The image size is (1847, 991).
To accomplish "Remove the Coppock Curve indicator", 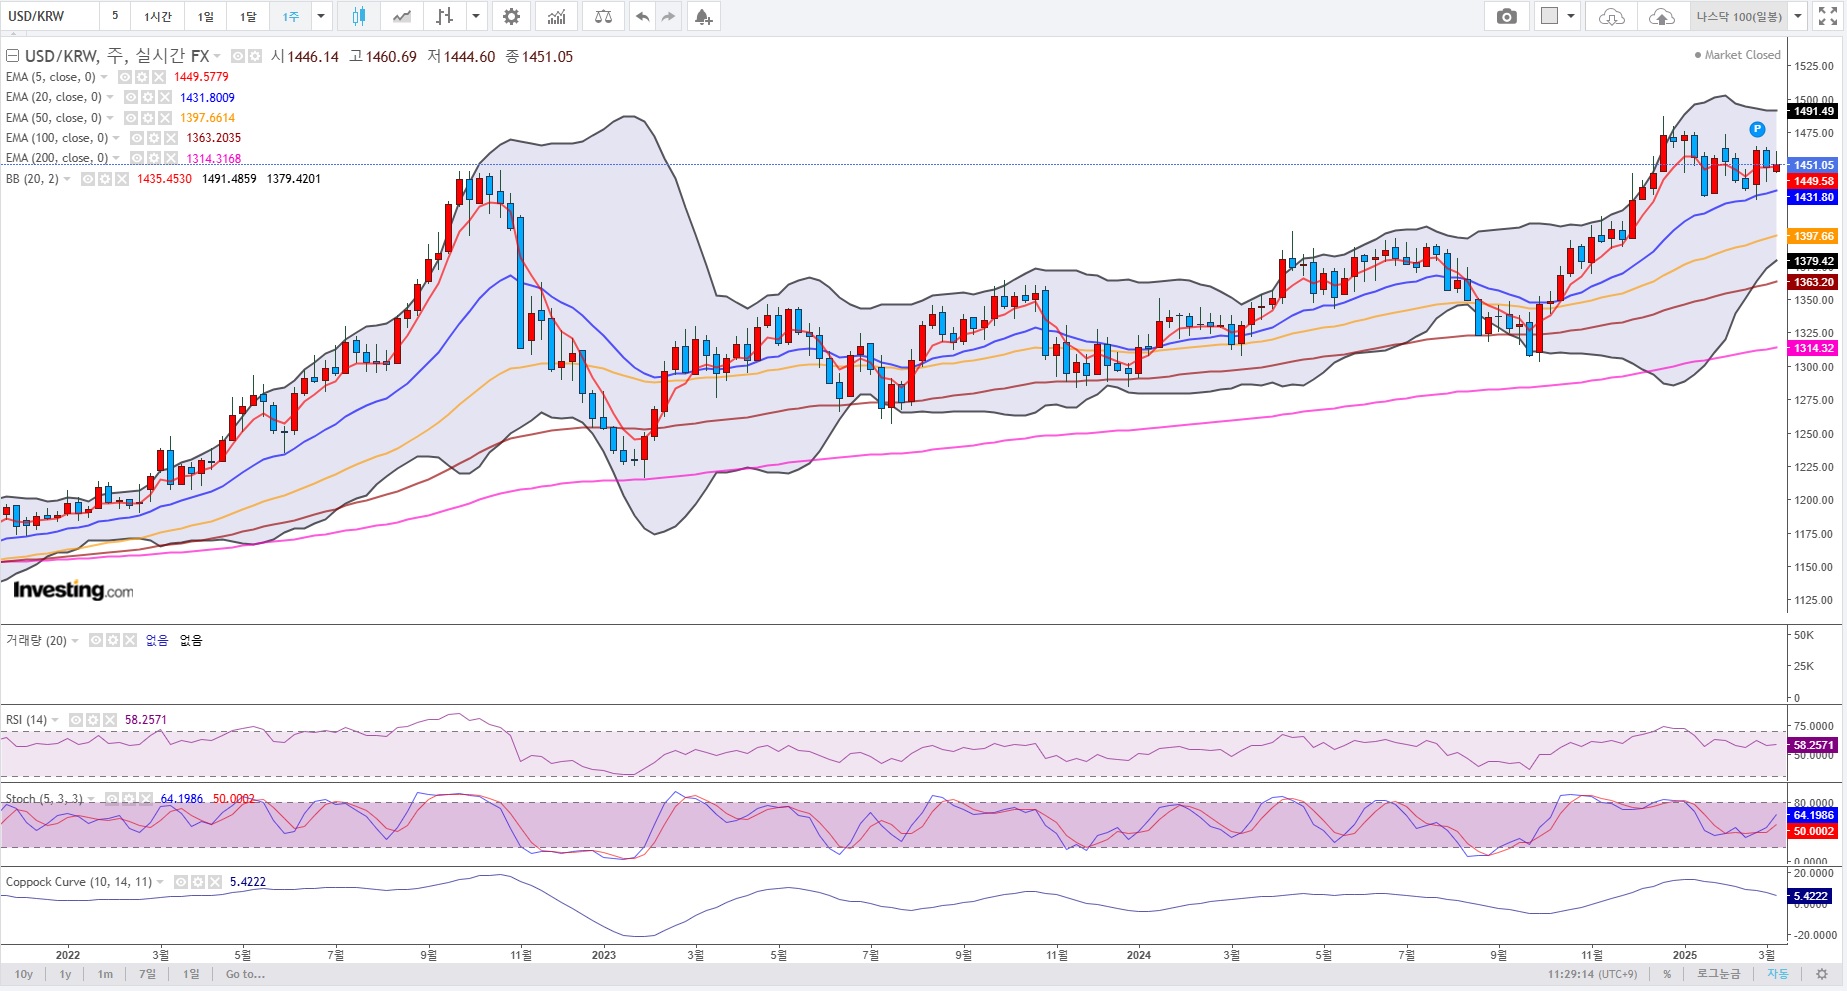I will tap(215, 882).
